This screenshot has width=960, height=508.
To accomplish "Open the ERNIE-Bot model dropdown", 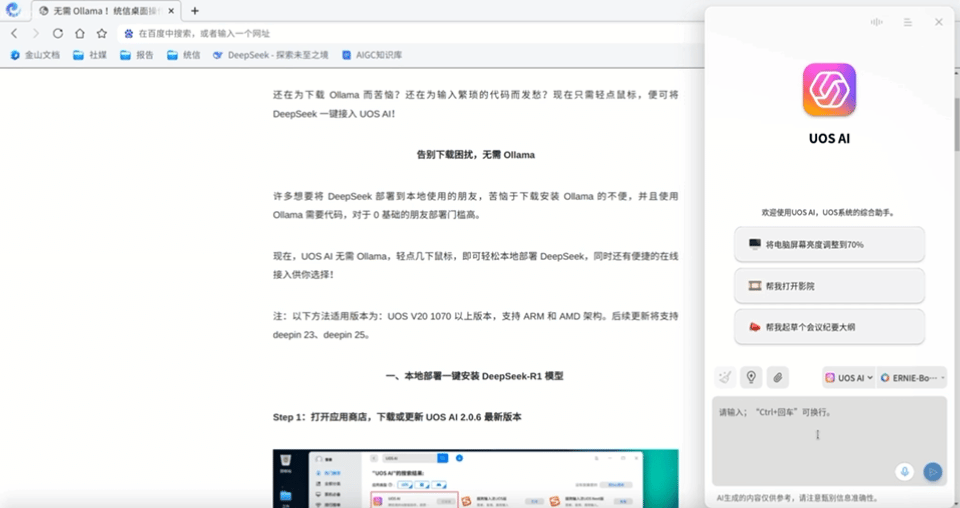I will (912, 378).
